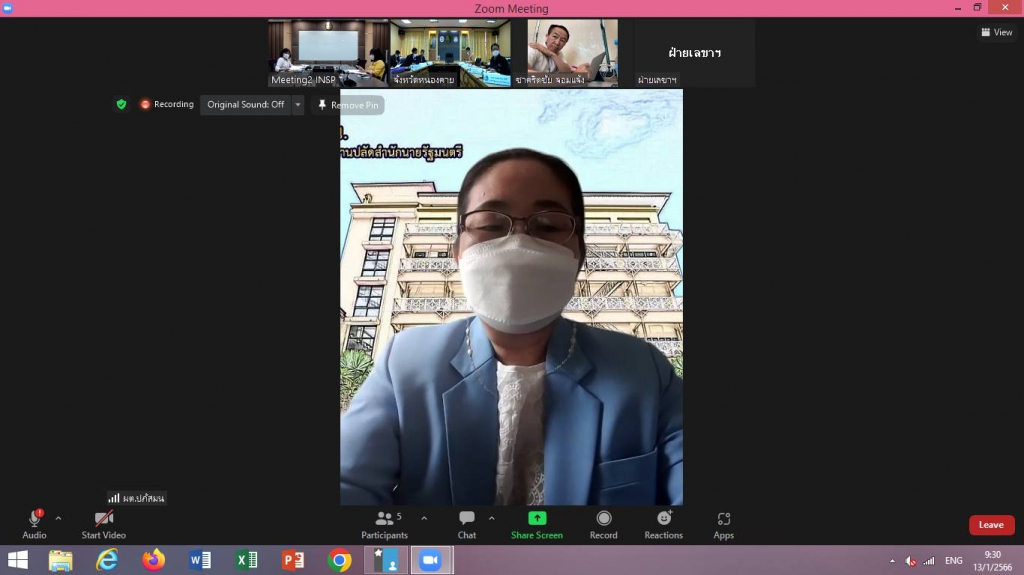Expand the caret next to Chat
Screen dimensions: 1024x575
tap(491, 518)
